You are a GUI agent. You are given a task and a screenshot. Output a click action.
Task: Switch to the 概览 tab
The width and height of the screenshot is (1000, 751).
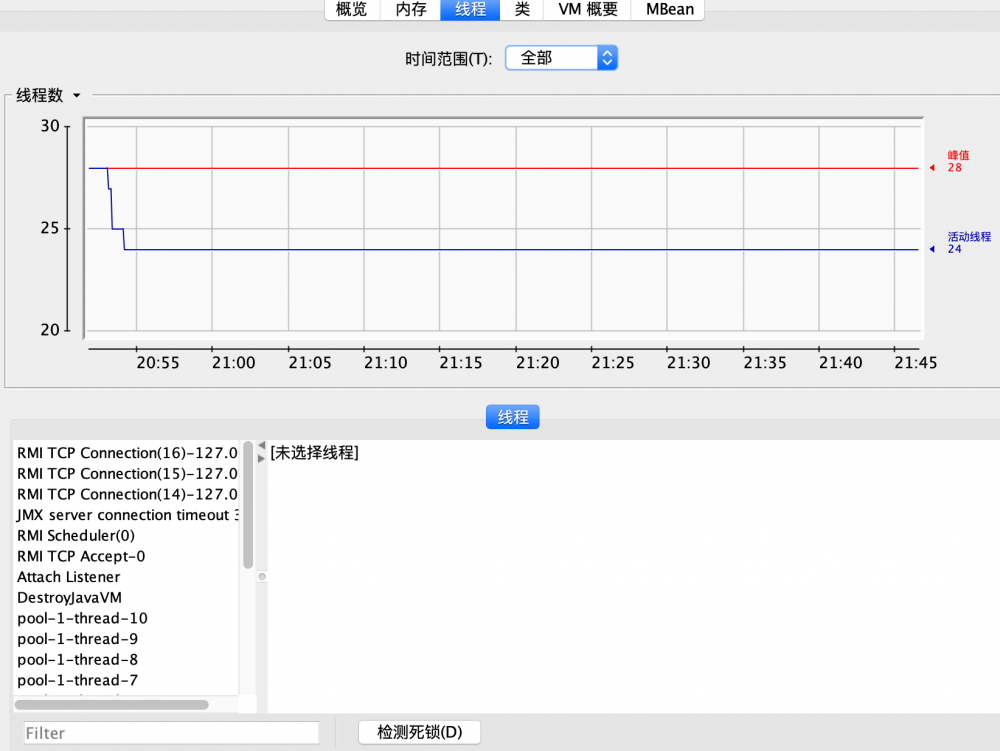[x=352, y=9]
